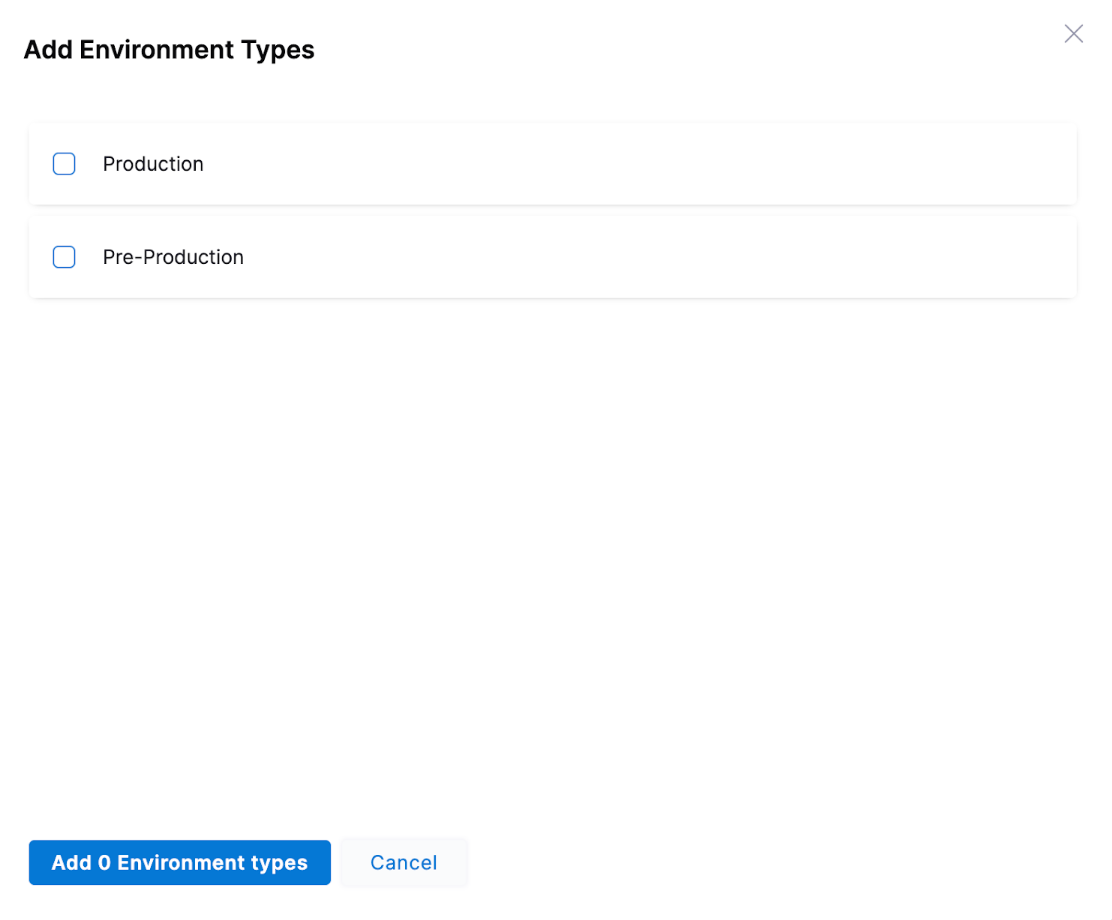Select the Production environment type row
The image size is (1112, 920).
pyautogui.click(x=552, y=164)
